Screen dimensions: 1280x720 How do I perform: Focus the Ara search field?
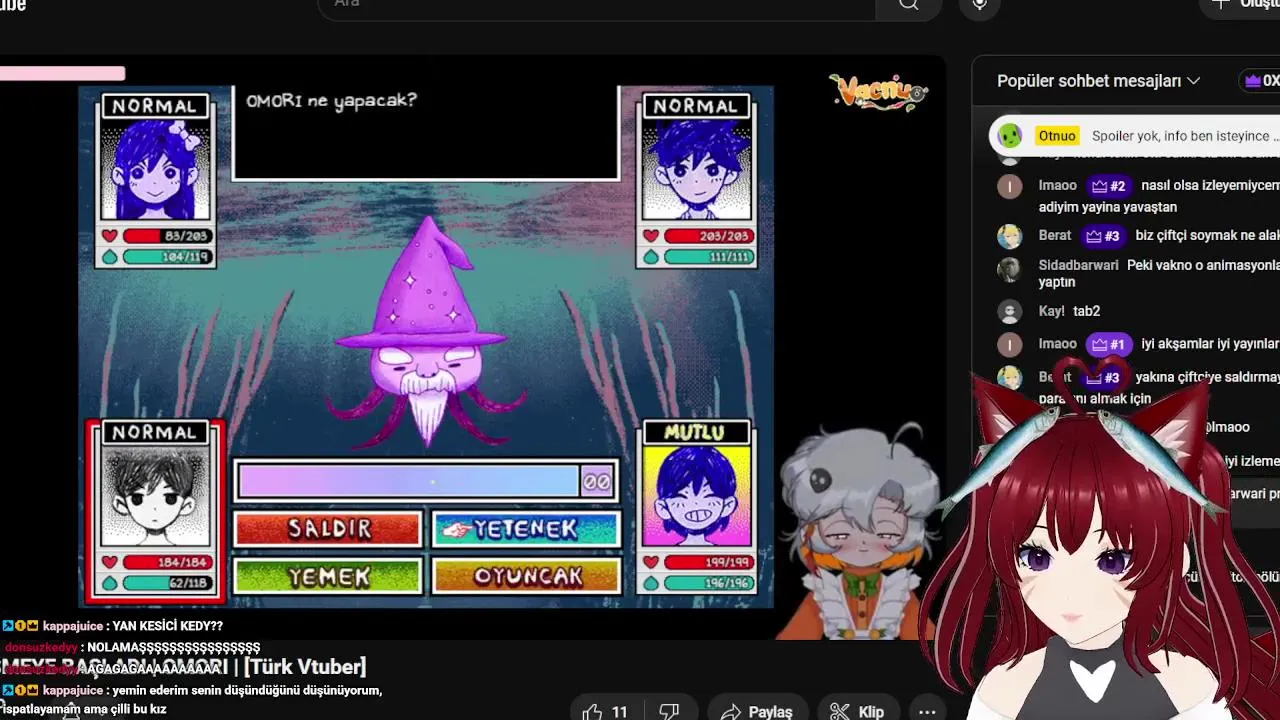597,5
